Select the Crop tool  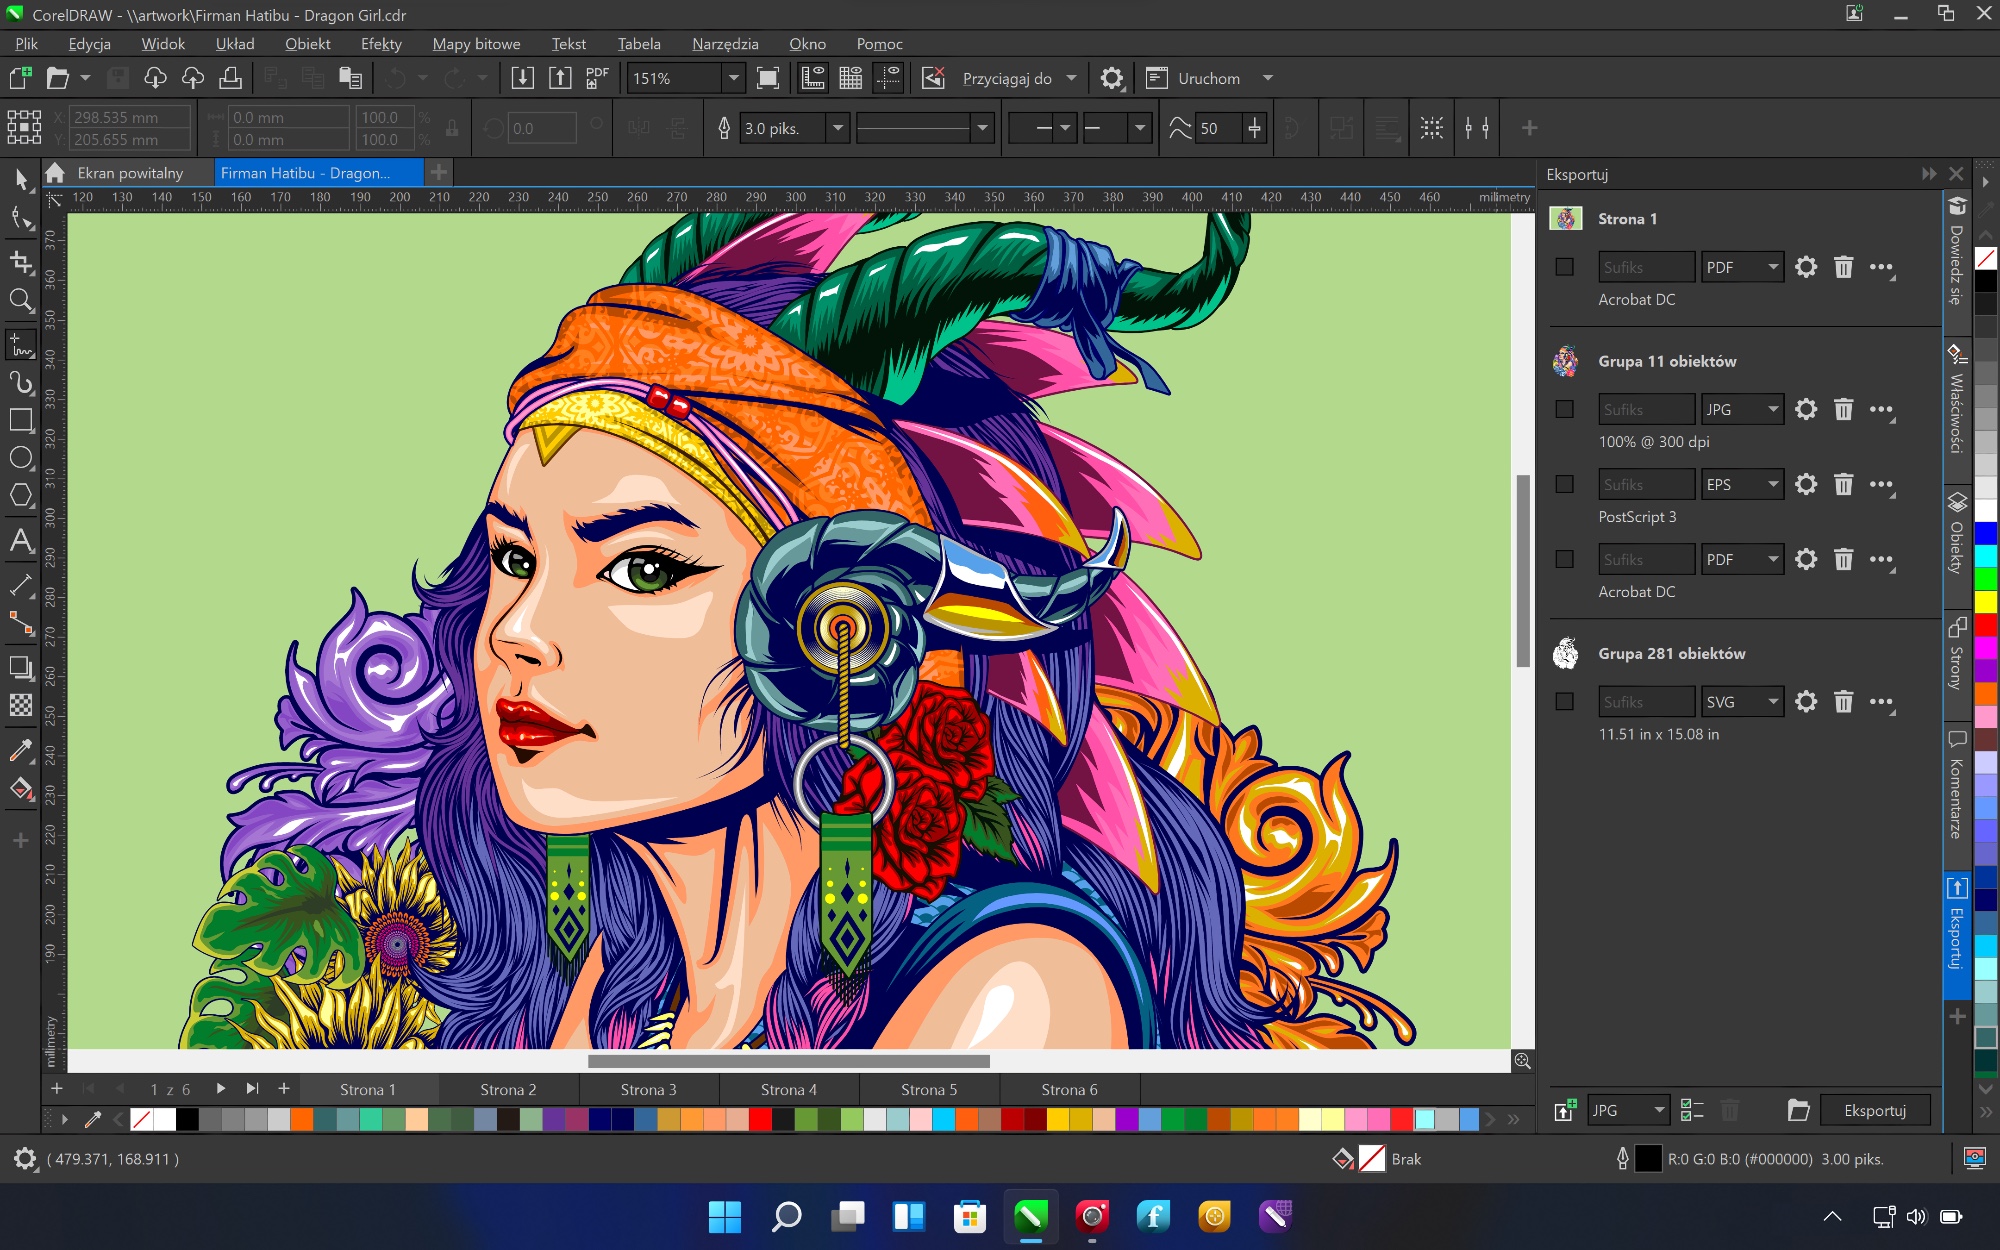[21, 262]
